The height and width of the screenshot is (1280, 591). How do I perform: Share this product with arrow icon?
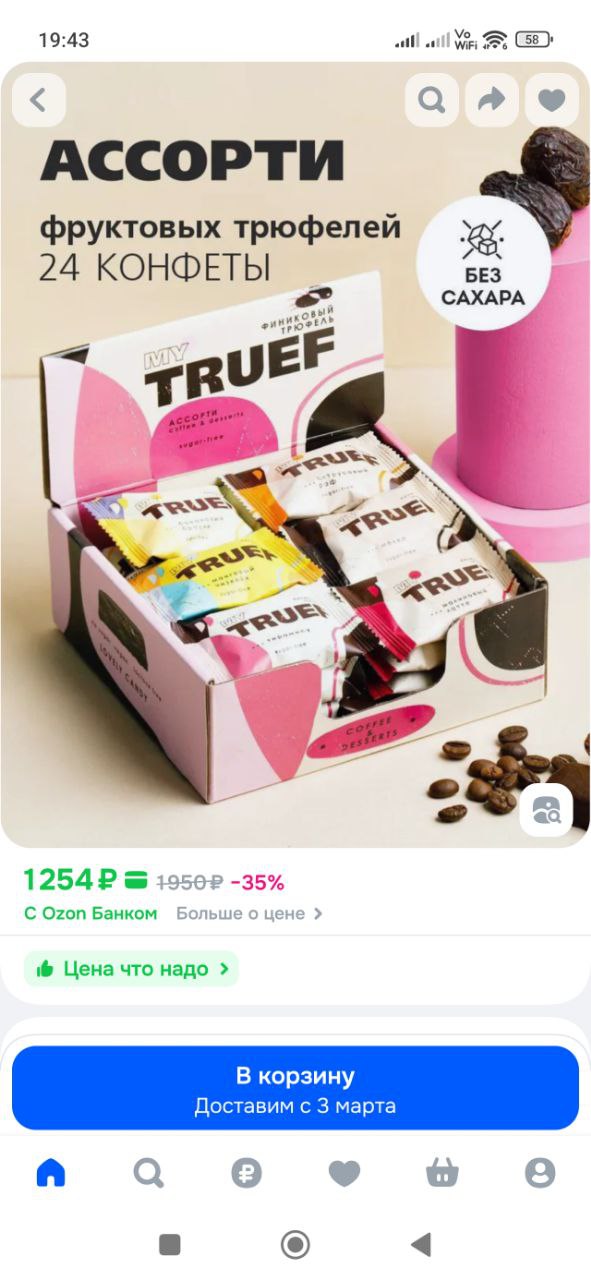coord(492,100)
